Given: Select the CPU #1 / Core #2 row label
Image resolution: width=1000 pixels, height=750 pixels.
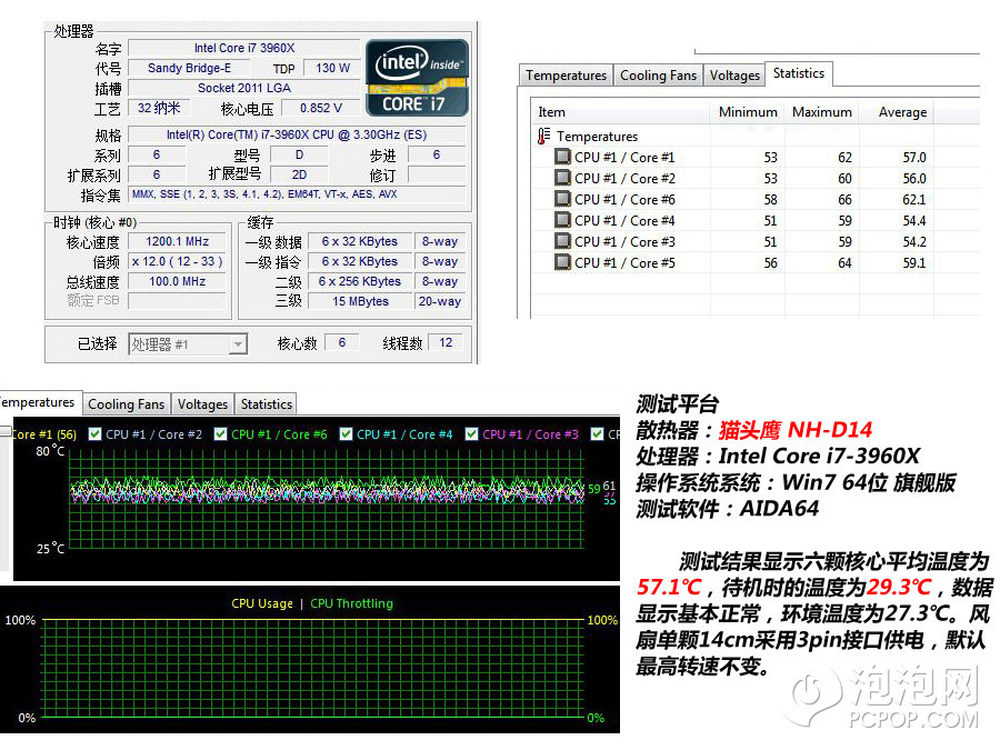Looking at the screenshot, I should point(624,178).
